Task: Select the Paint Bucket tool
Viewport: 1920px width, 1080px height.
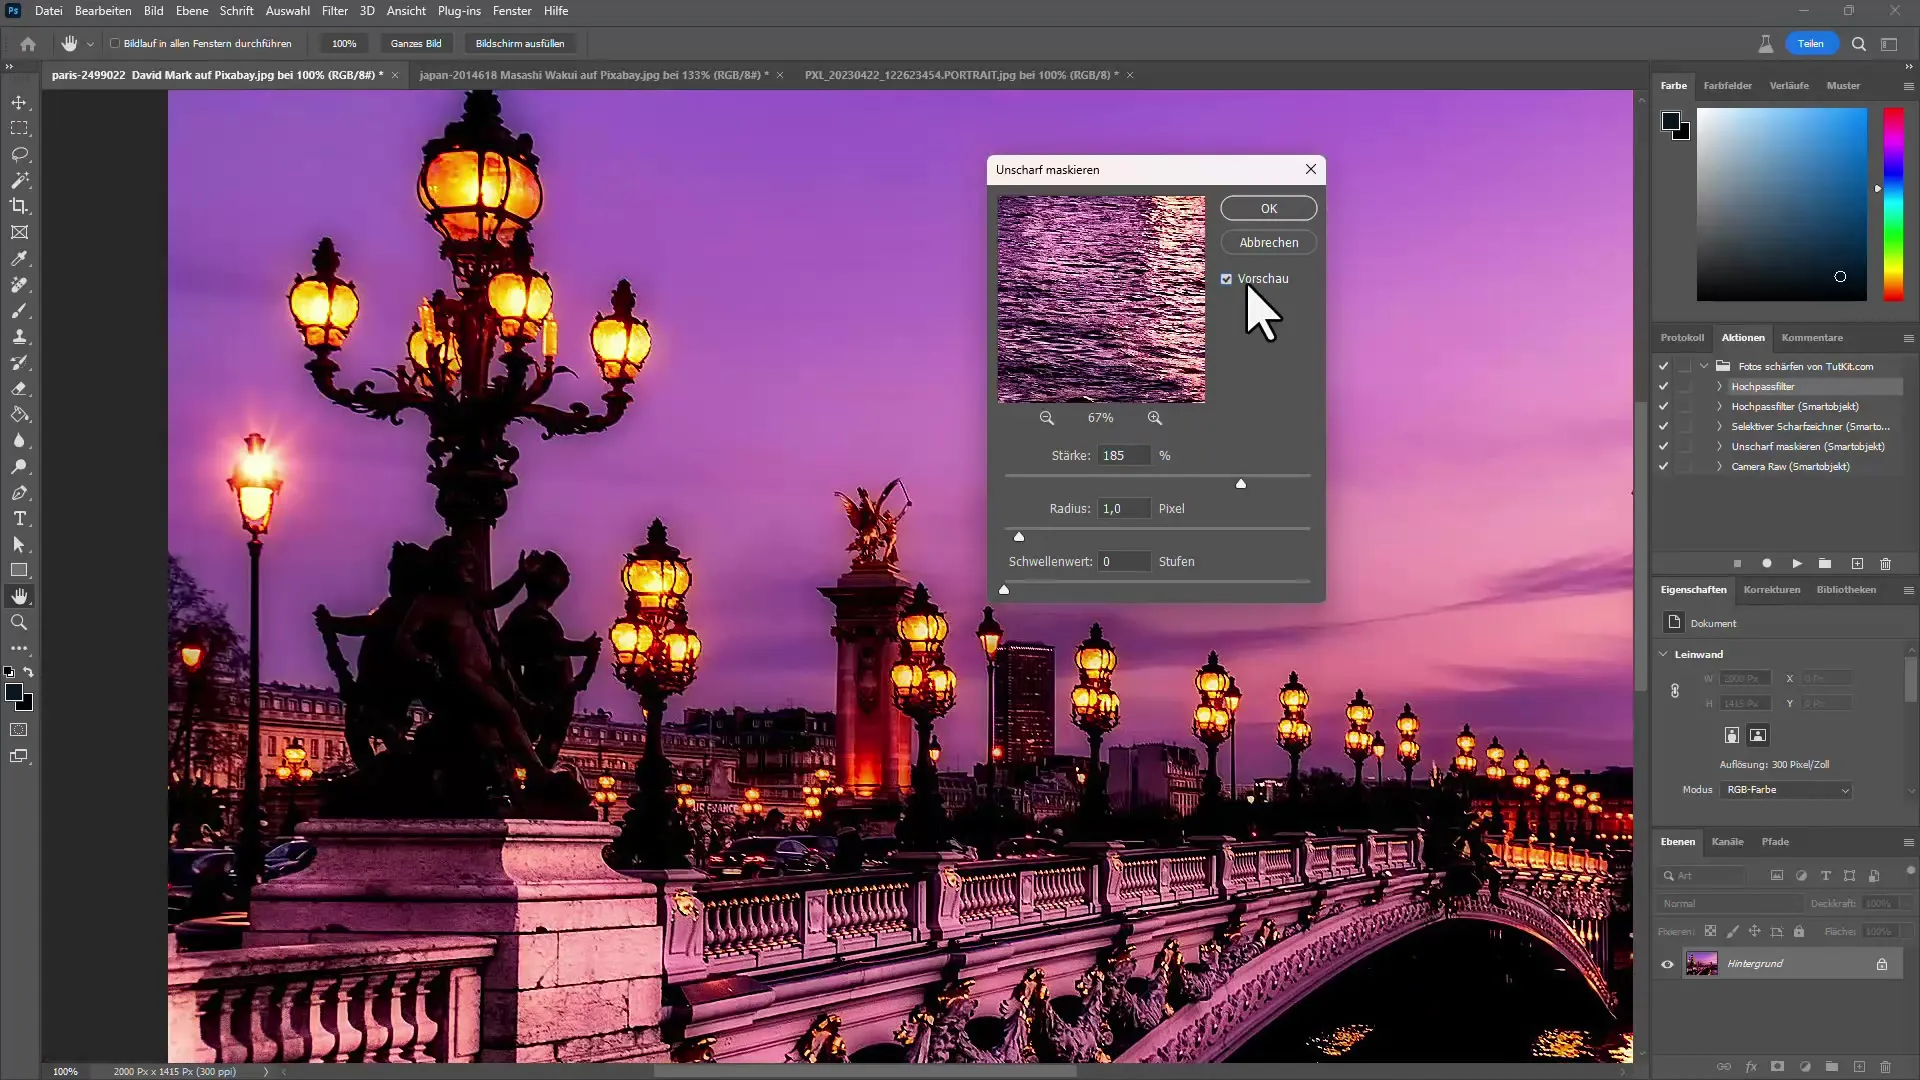Action: (x=19, y=415)
